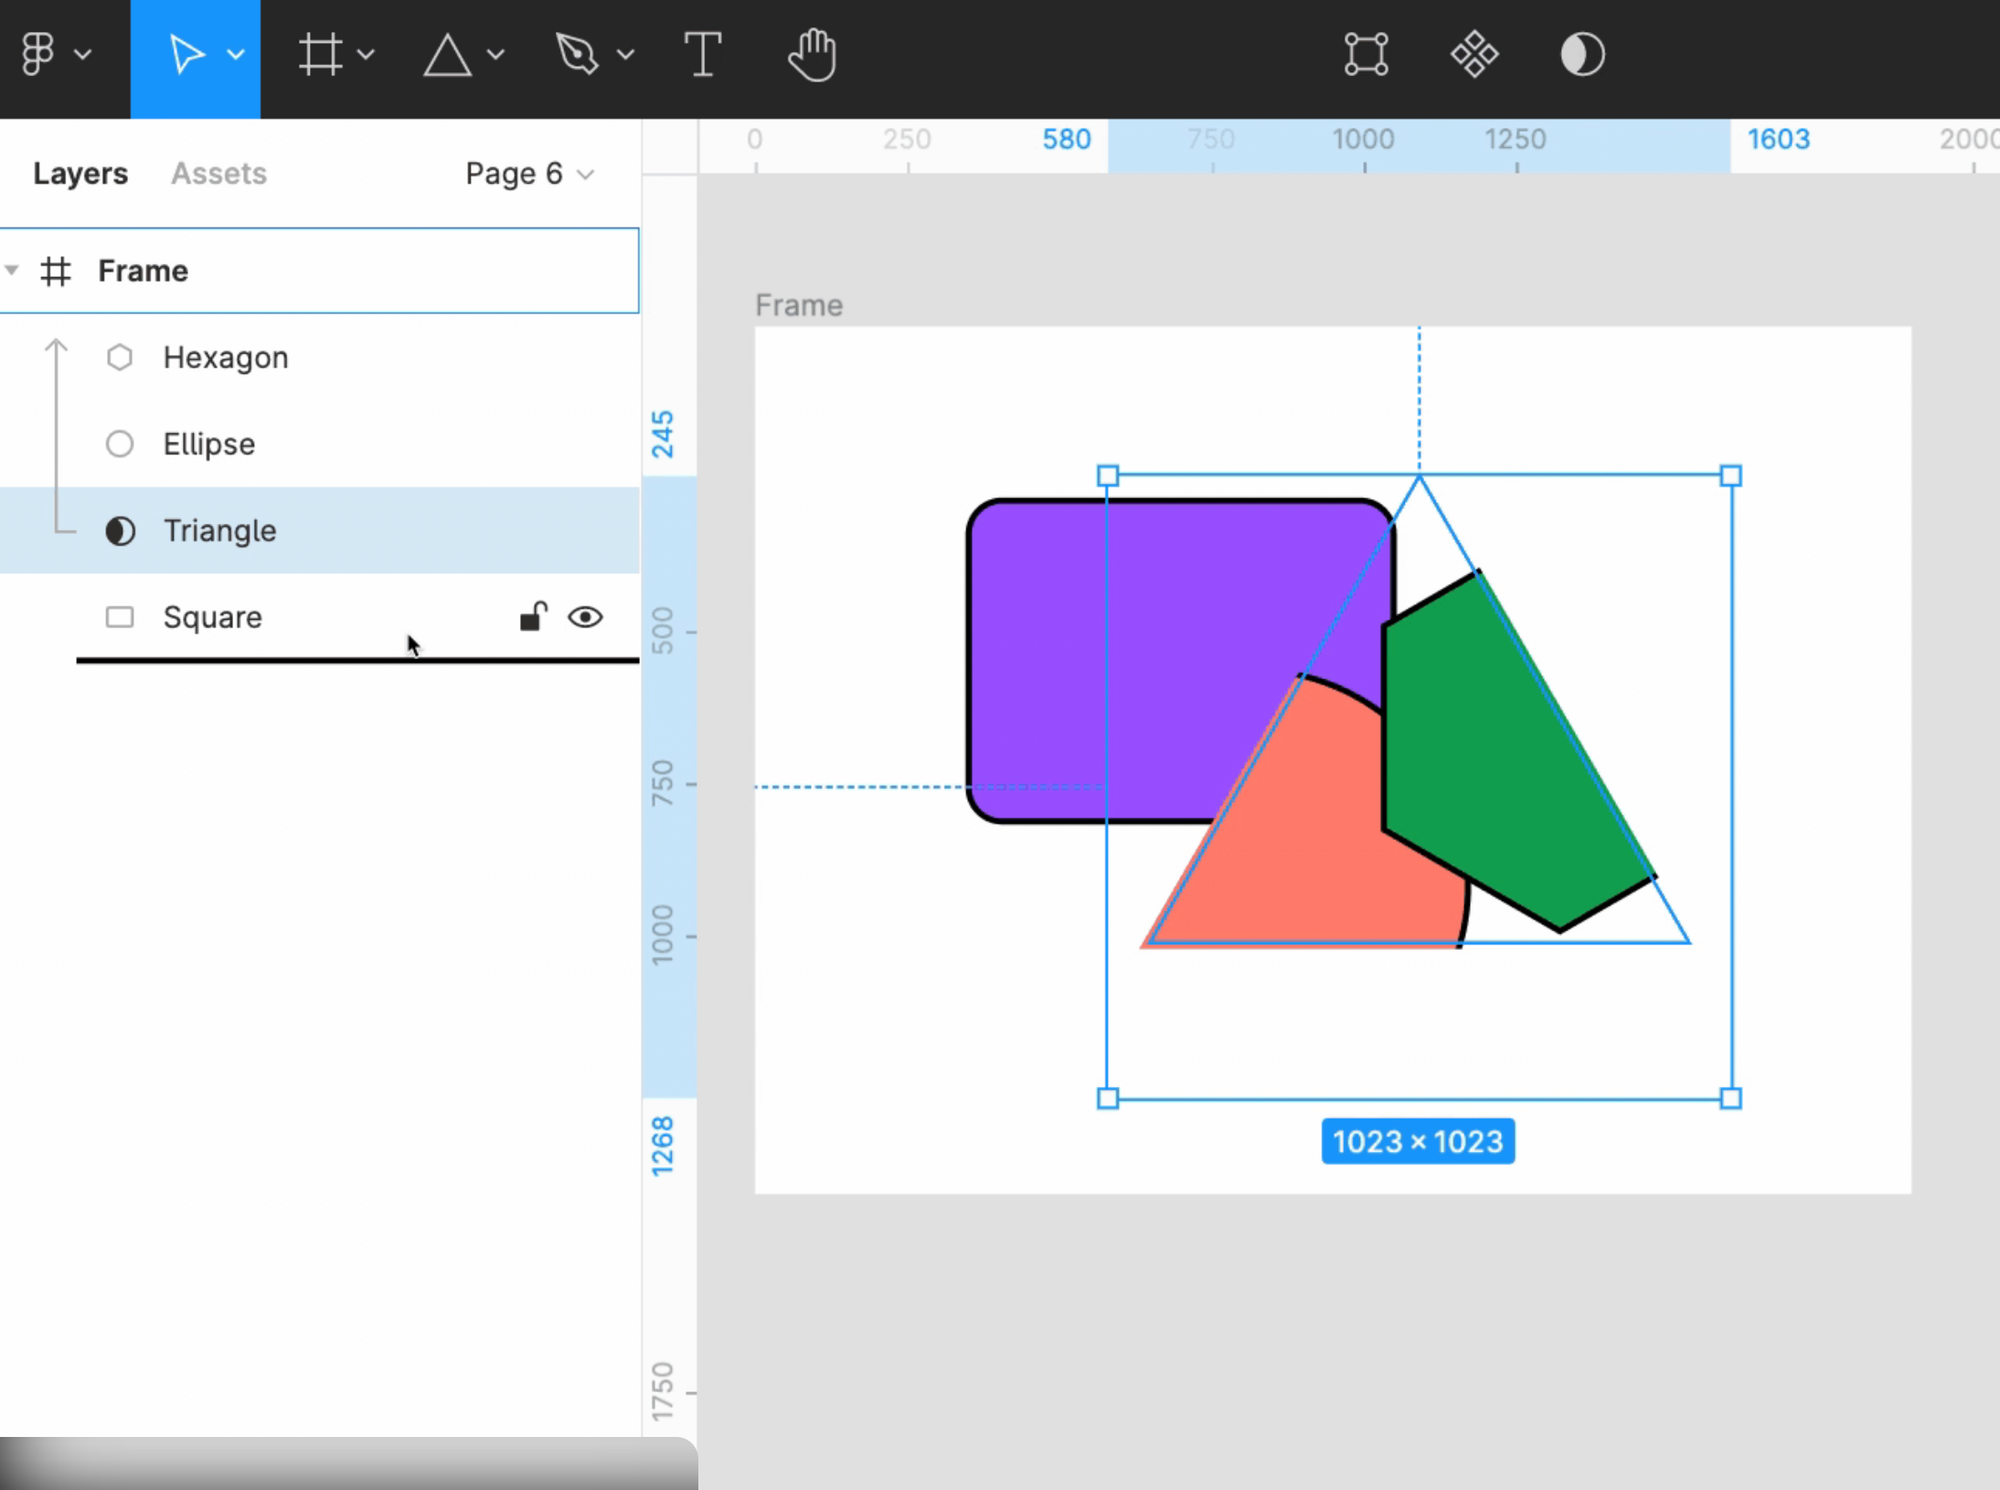Select the Hexagon layer
2000x1490 pixels.
225,357
